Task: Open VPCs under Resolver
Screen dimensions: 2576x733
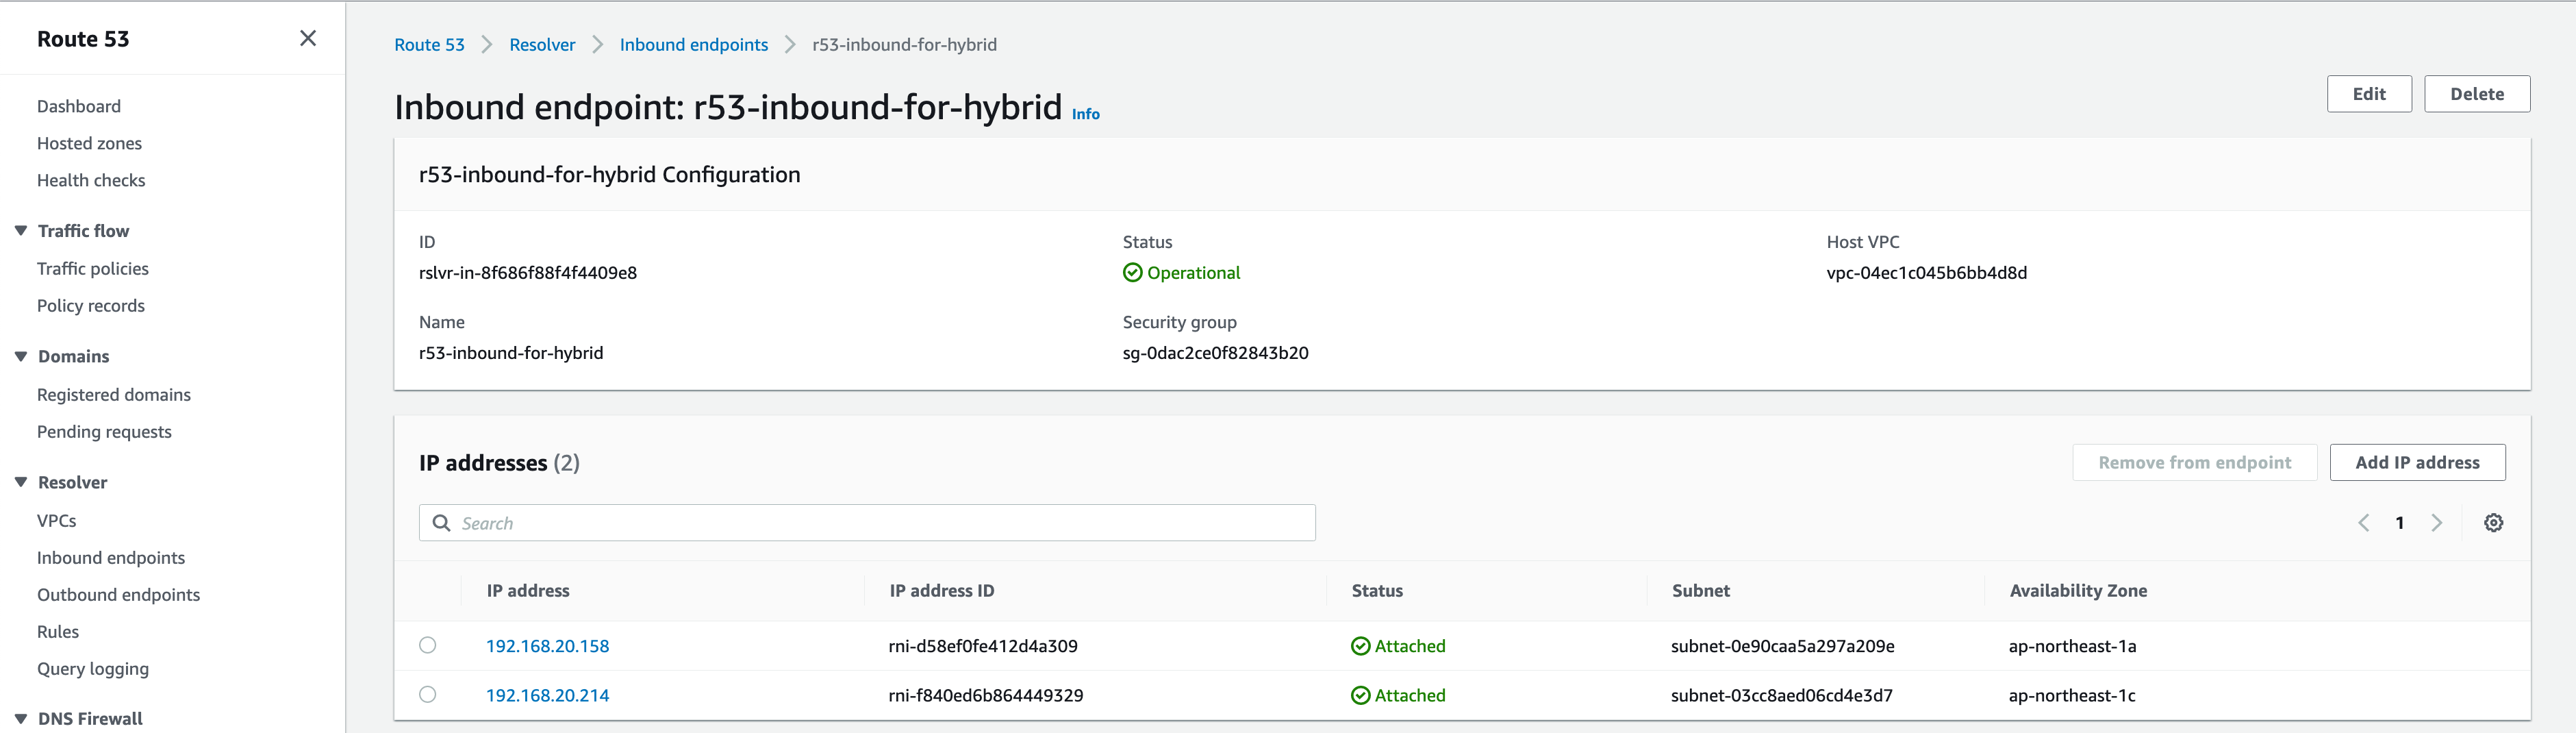Action: [57, 521]
